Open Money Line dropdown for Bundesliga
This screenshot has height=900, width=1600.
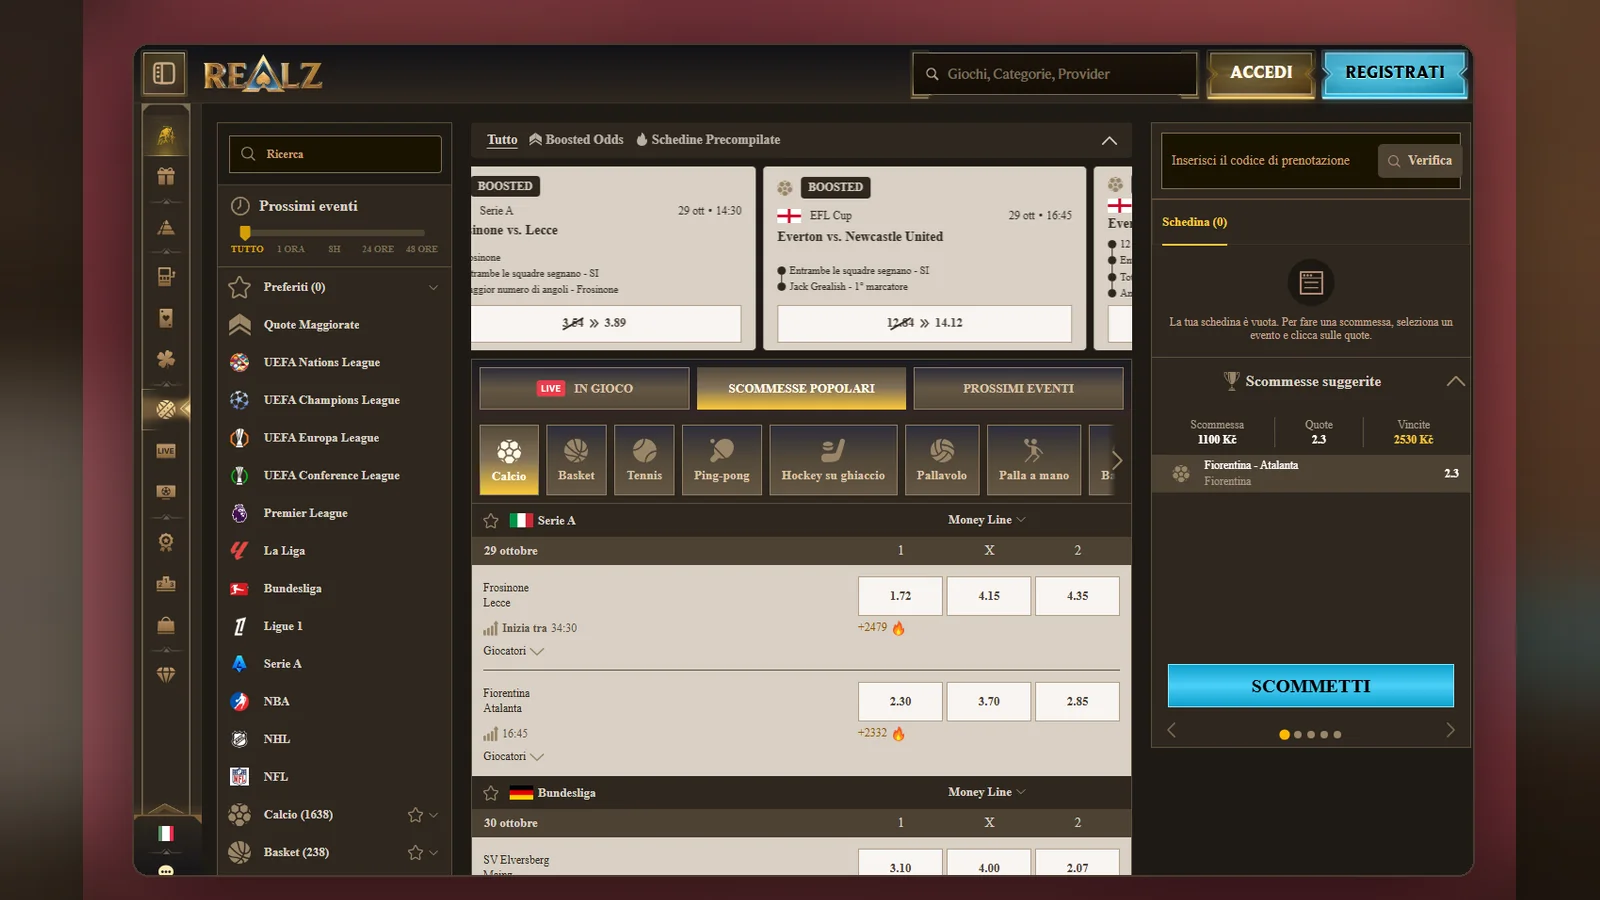point(987,792)
